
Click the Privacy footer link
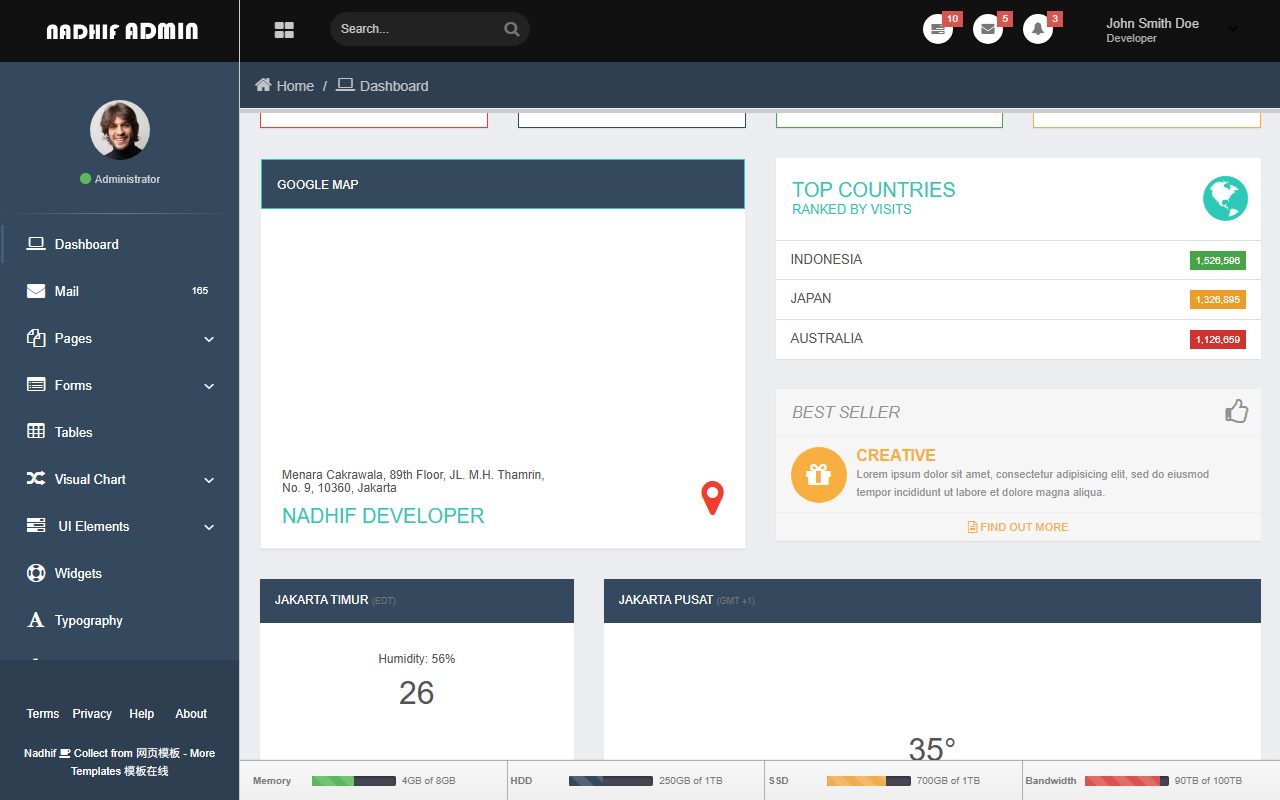pos(92,714)
